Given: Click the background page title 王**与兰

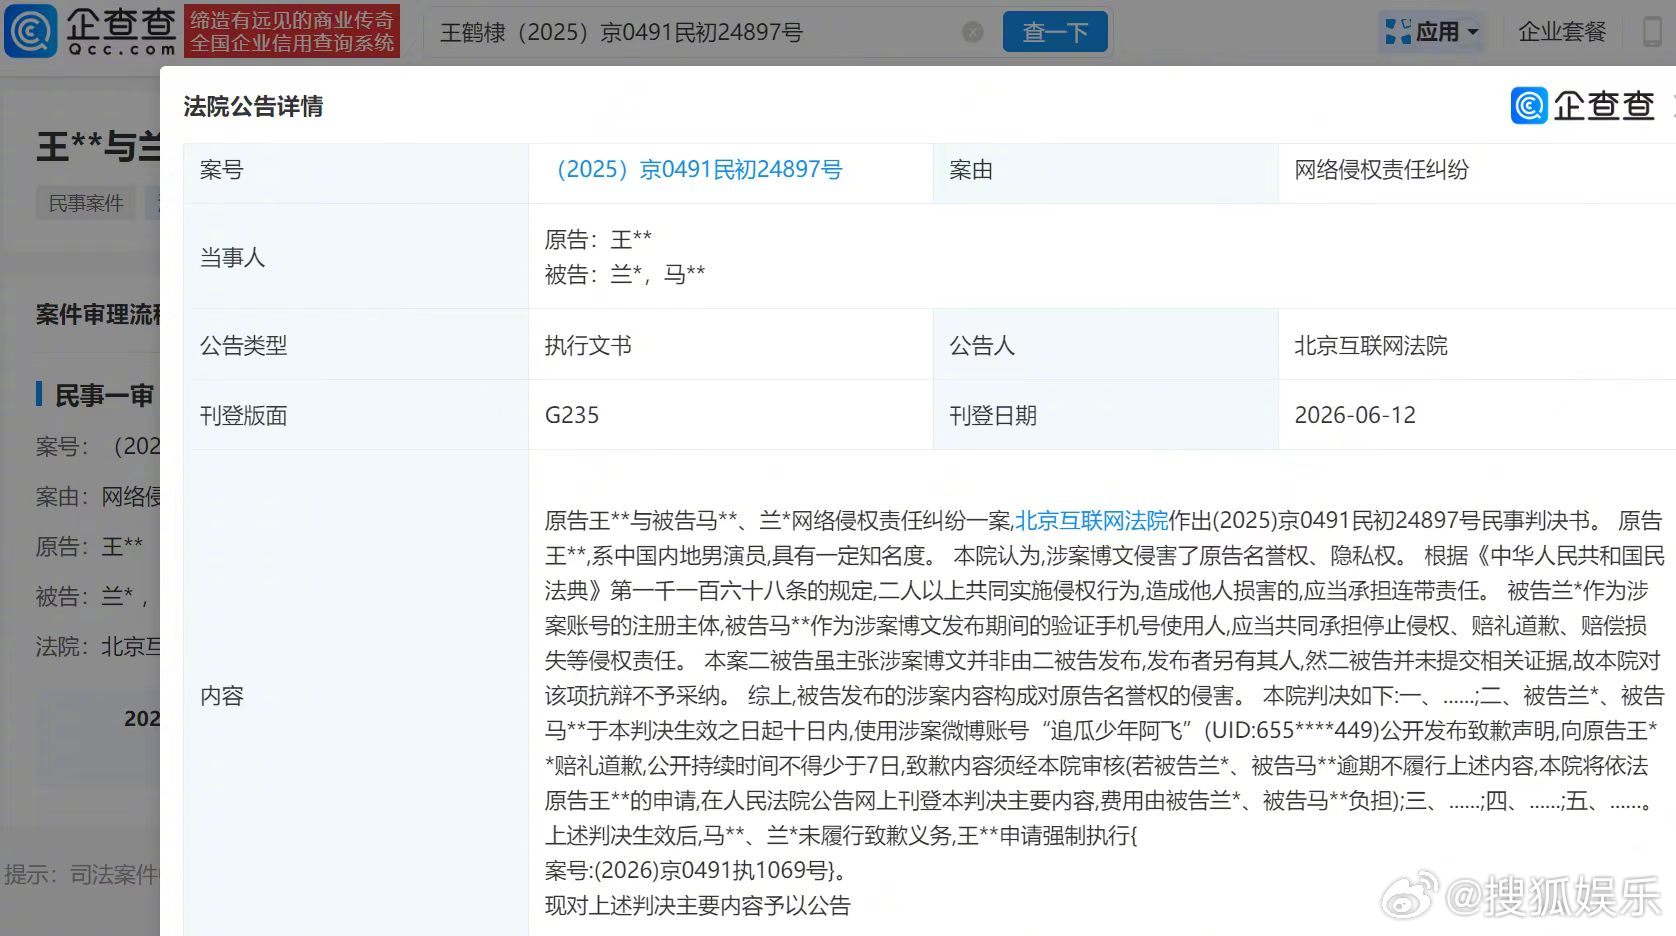Looking at the screenshot, I should point(98,147).
